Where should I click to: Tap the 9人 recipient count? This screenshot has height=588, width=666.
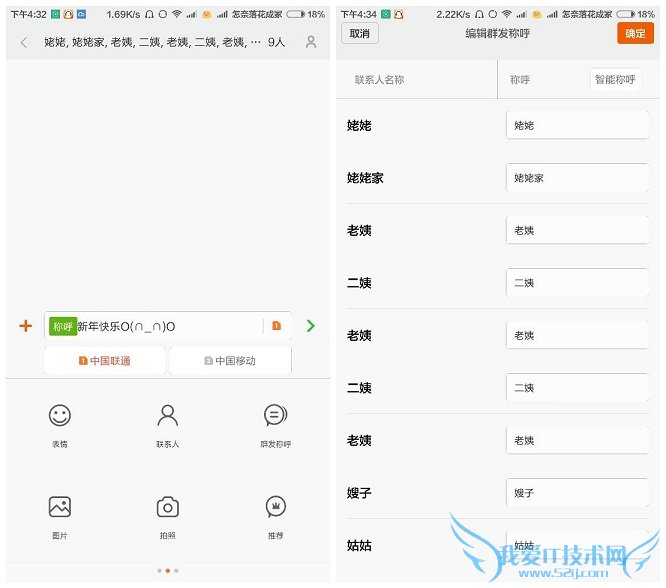[x=277, y=42]
